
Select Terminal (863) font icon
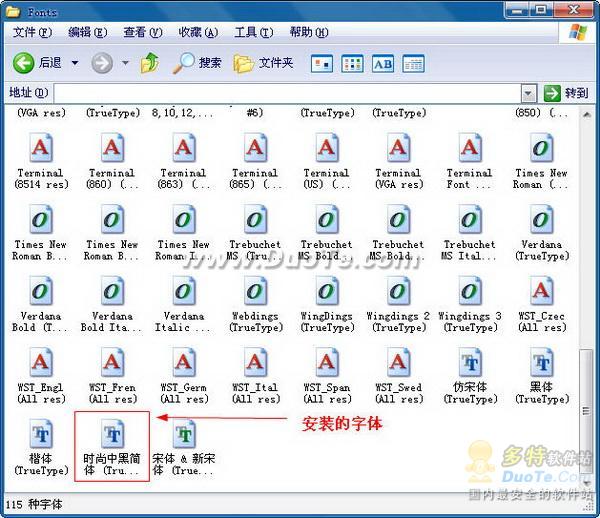[x=184, y=161]
